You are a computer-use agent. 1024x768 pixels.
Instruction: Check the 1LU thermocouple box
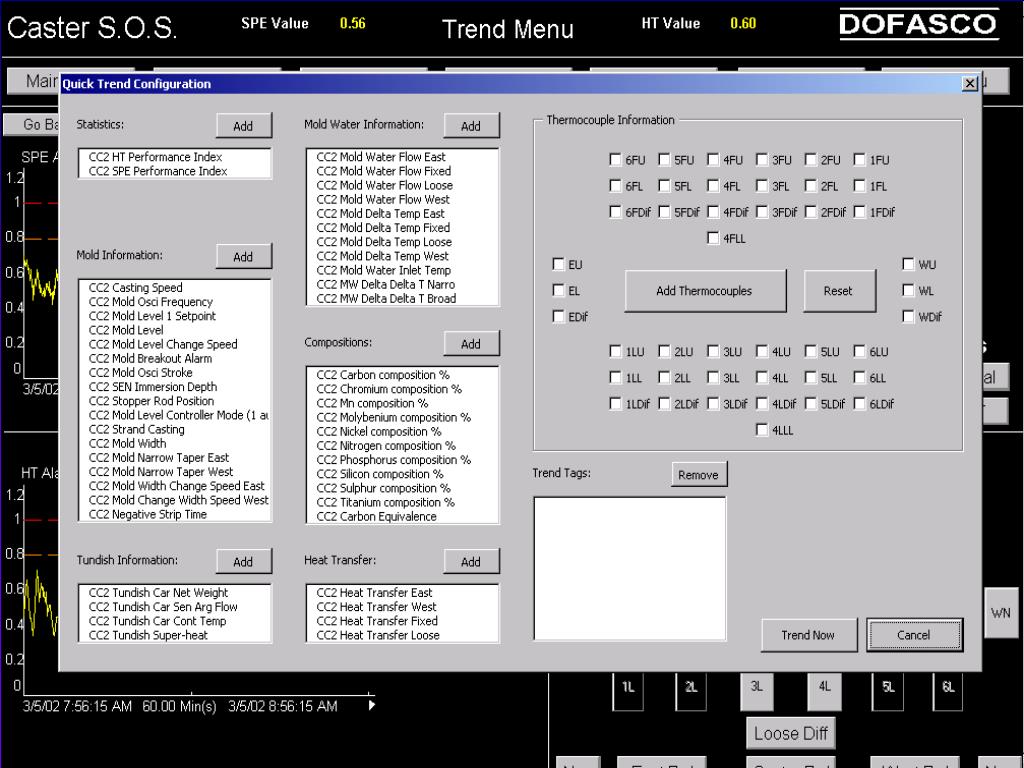tap(615, 351)
